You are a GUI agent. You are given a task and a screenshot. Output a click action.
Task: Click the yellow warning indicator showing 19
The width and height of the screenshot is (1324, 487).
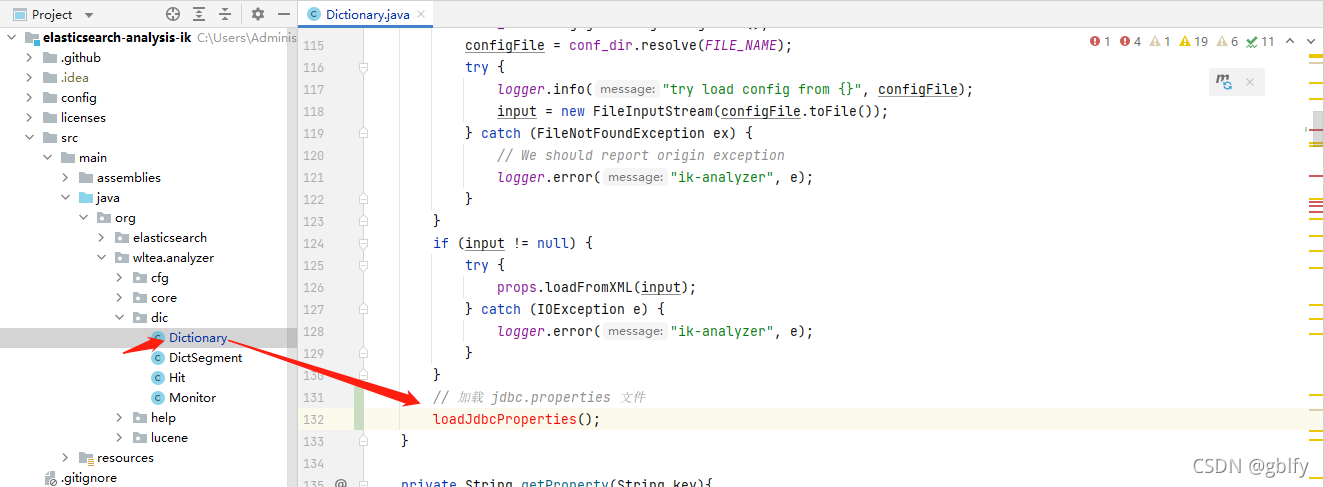pyautogui.click(x=1194, y=41)
